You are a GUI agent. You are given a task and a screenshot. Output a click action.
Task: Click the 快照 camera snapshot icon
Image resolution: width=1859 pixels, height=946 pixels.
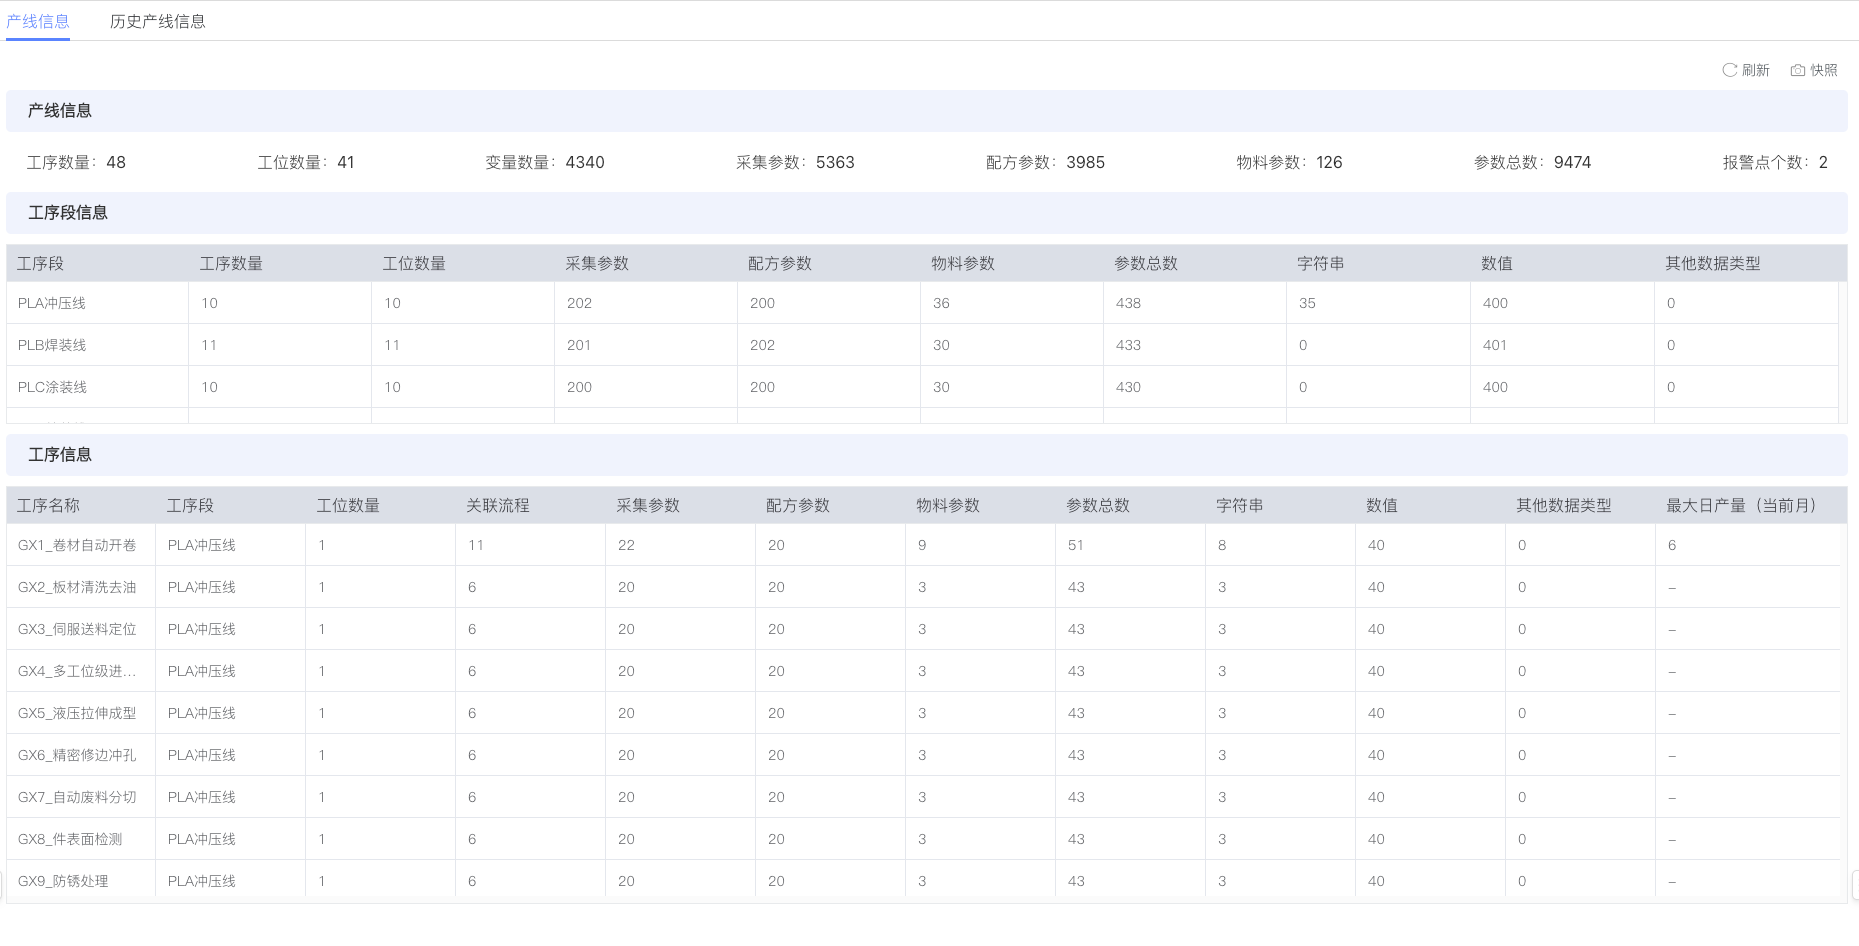pyautogui.click(x=1797, y=70)
